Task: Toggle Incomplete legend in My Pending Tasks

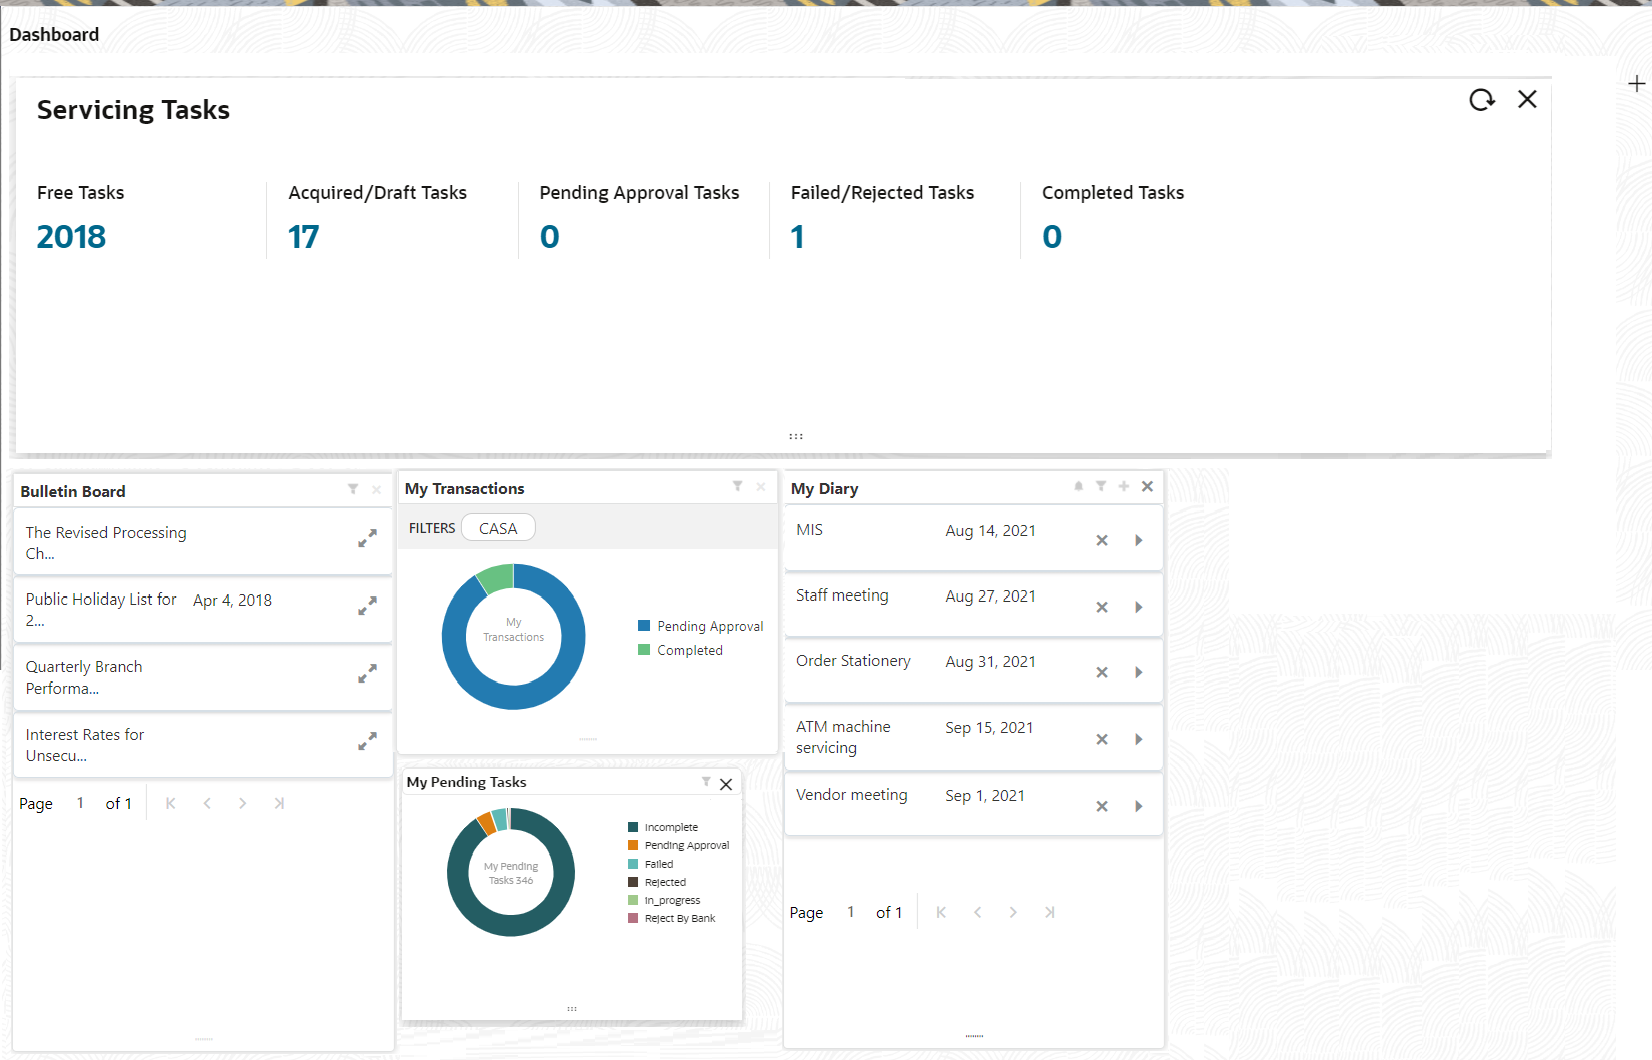Action: 670,827
